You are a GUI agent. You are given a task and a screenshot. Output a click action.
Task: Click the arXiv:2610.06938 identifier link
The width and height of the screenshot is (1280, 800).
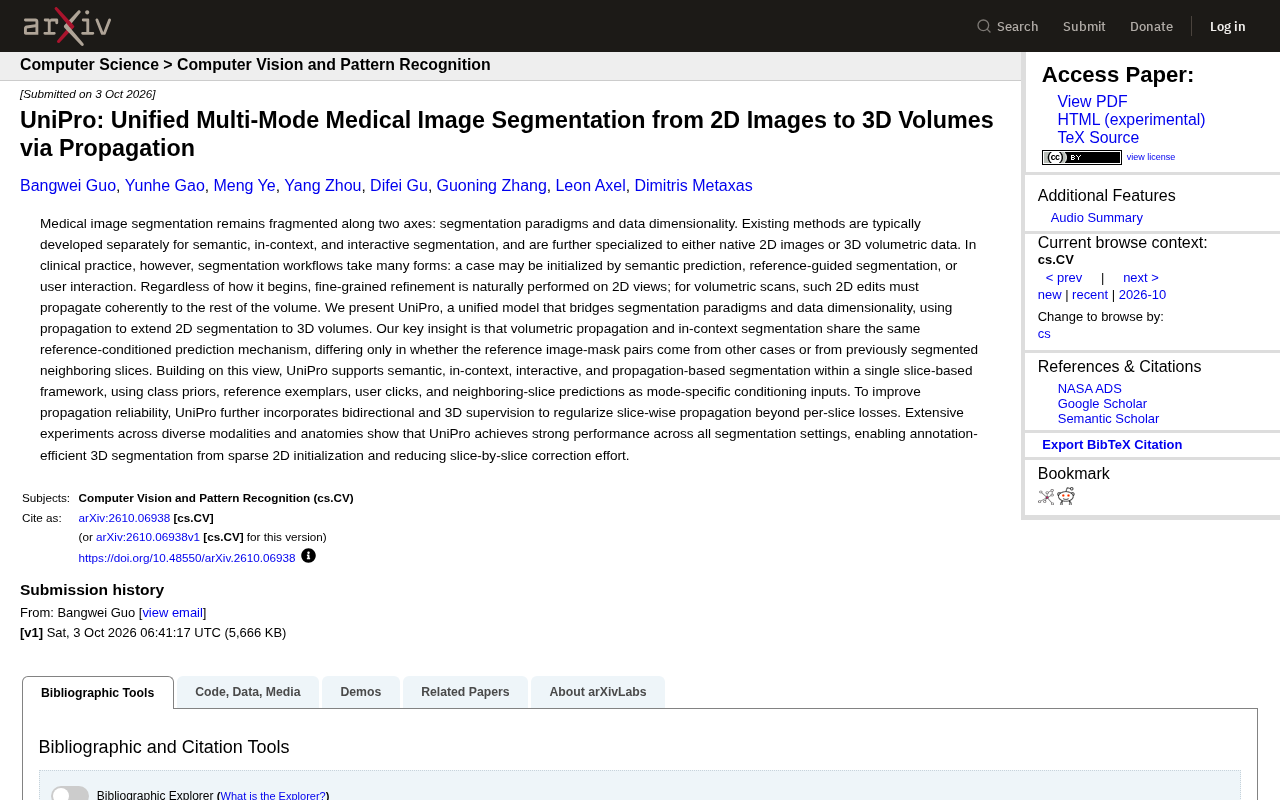124,518
